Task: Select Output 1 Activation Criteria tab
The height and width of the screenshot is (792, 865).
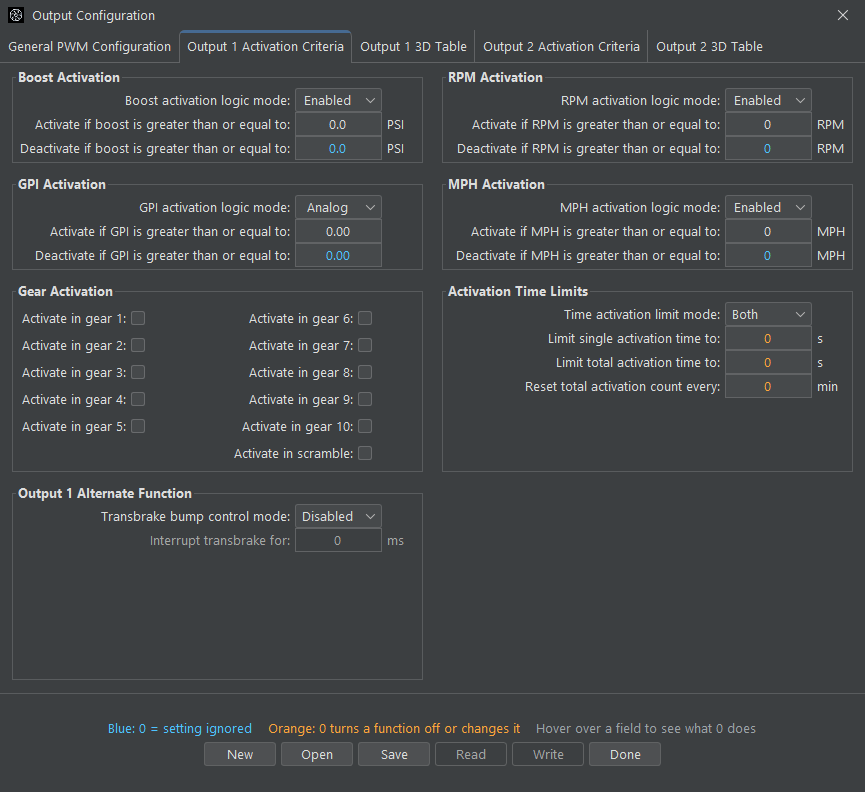Action: pos(265,47)
